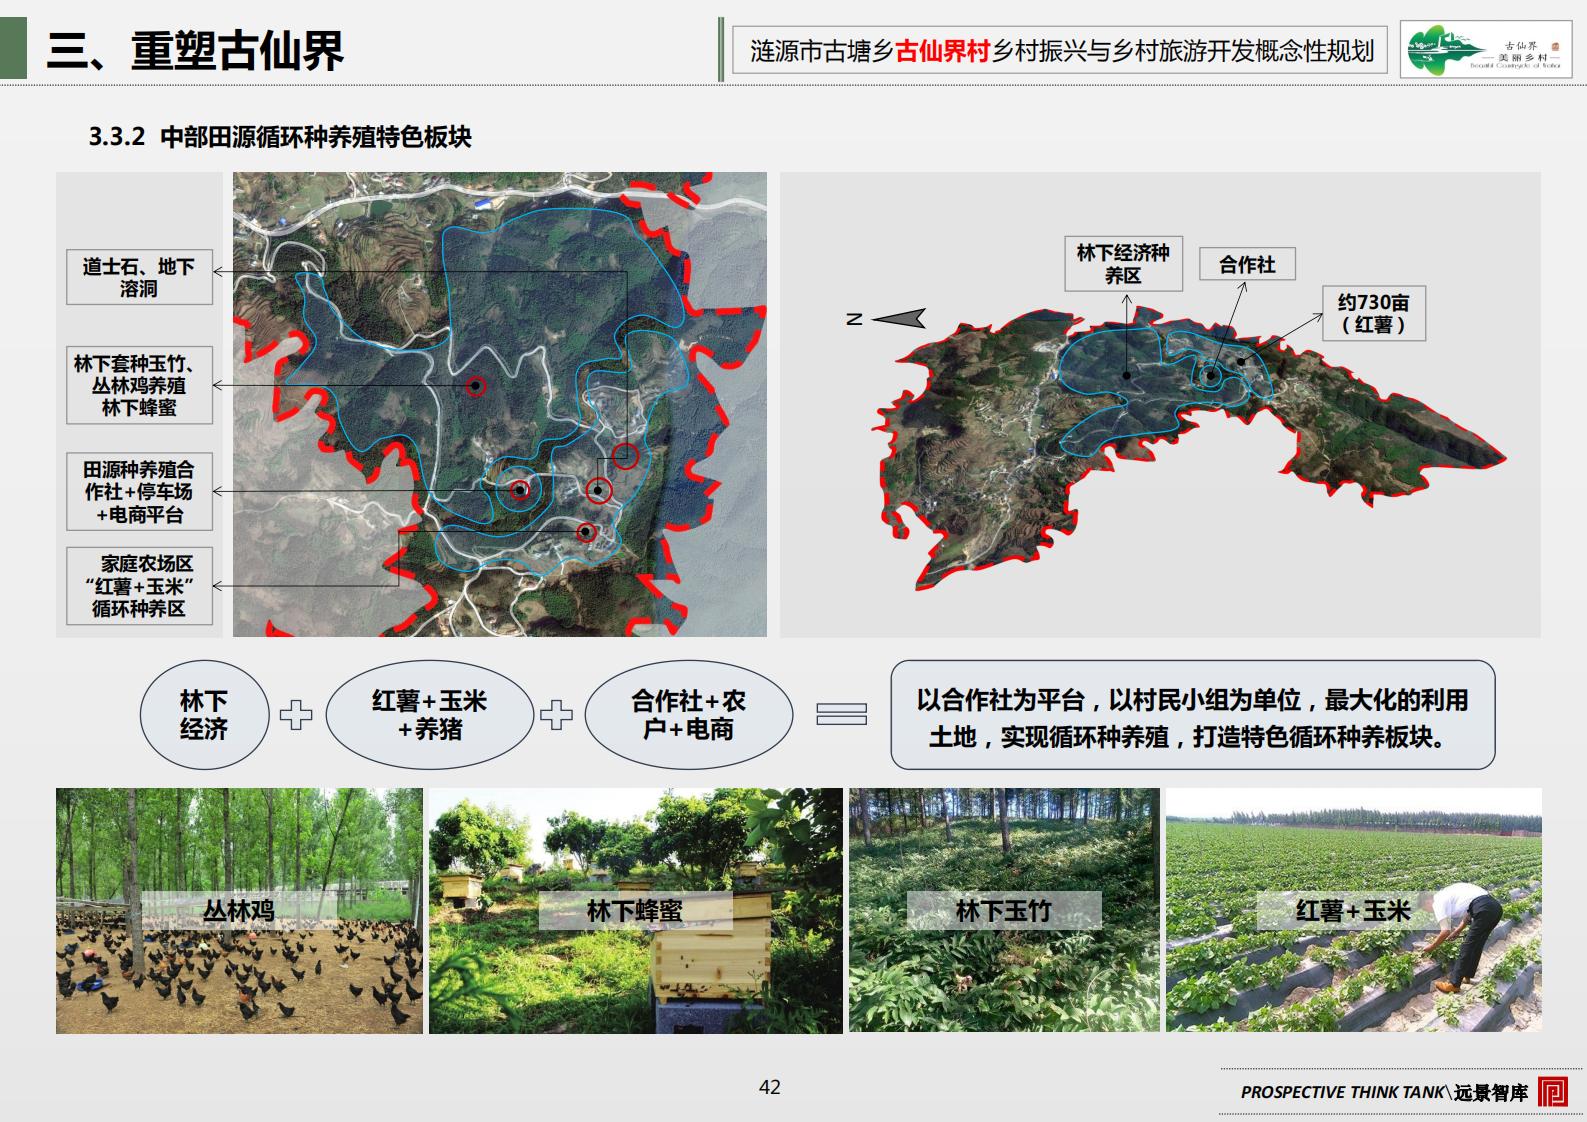The width and height of the screenshot is (1587, 1122).
Task: Click the 古仙界 美丽乡村 logo
Action: [x=1487, y=50]
